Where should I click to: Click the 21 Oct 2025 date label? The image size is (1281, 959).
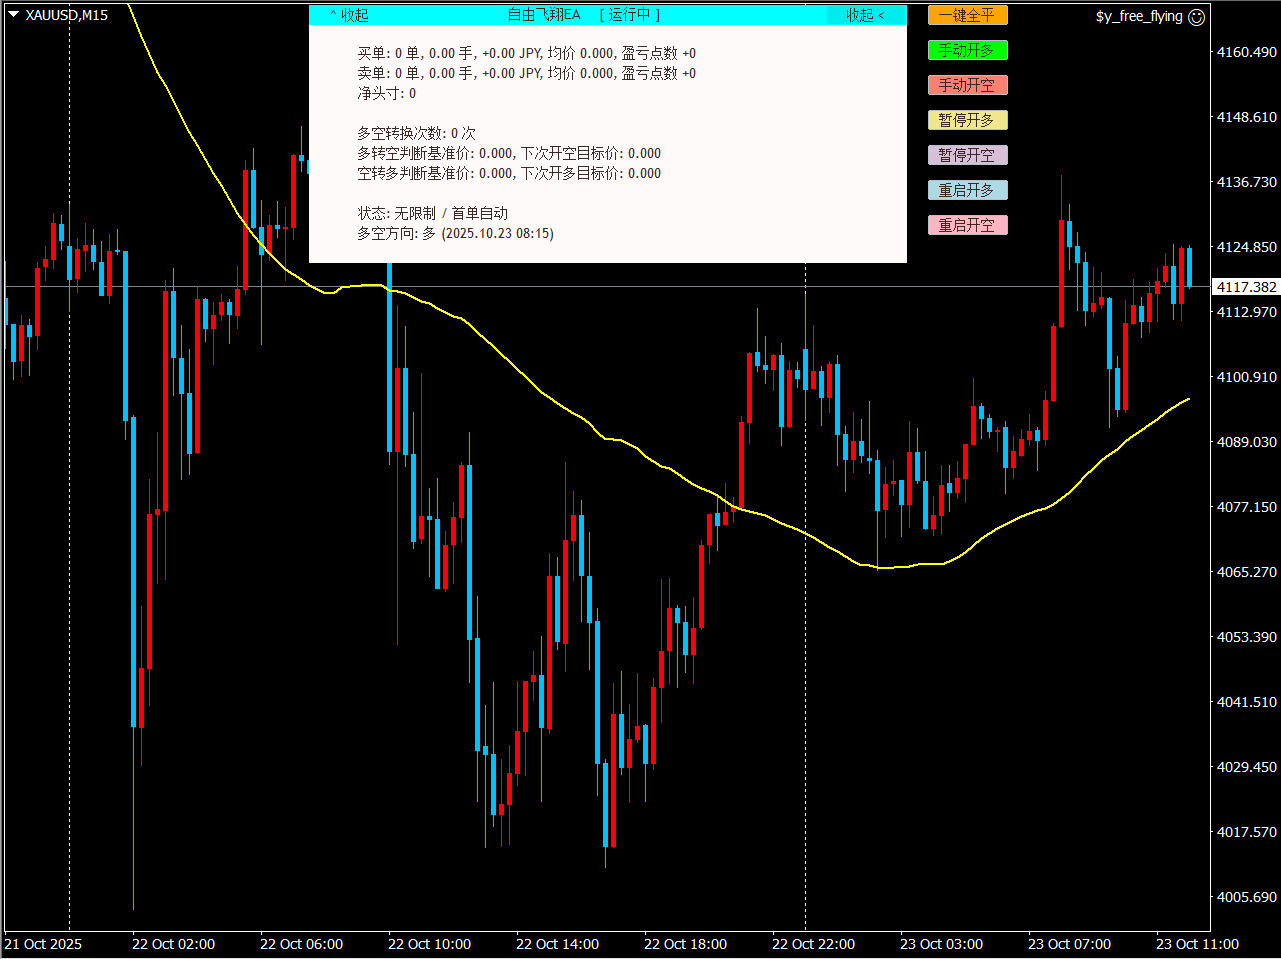(x=44, y=944)
